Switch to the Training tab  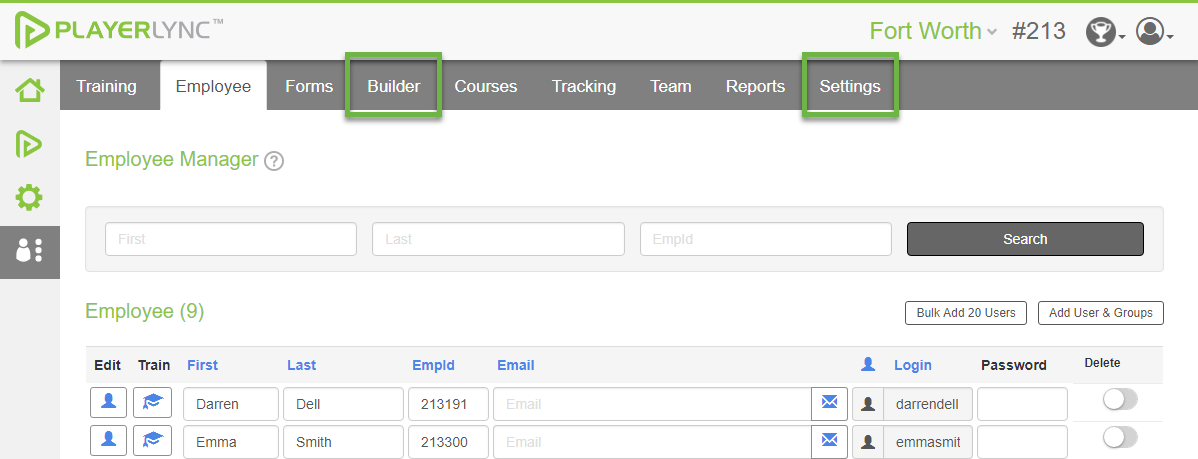tap(106, 86)
